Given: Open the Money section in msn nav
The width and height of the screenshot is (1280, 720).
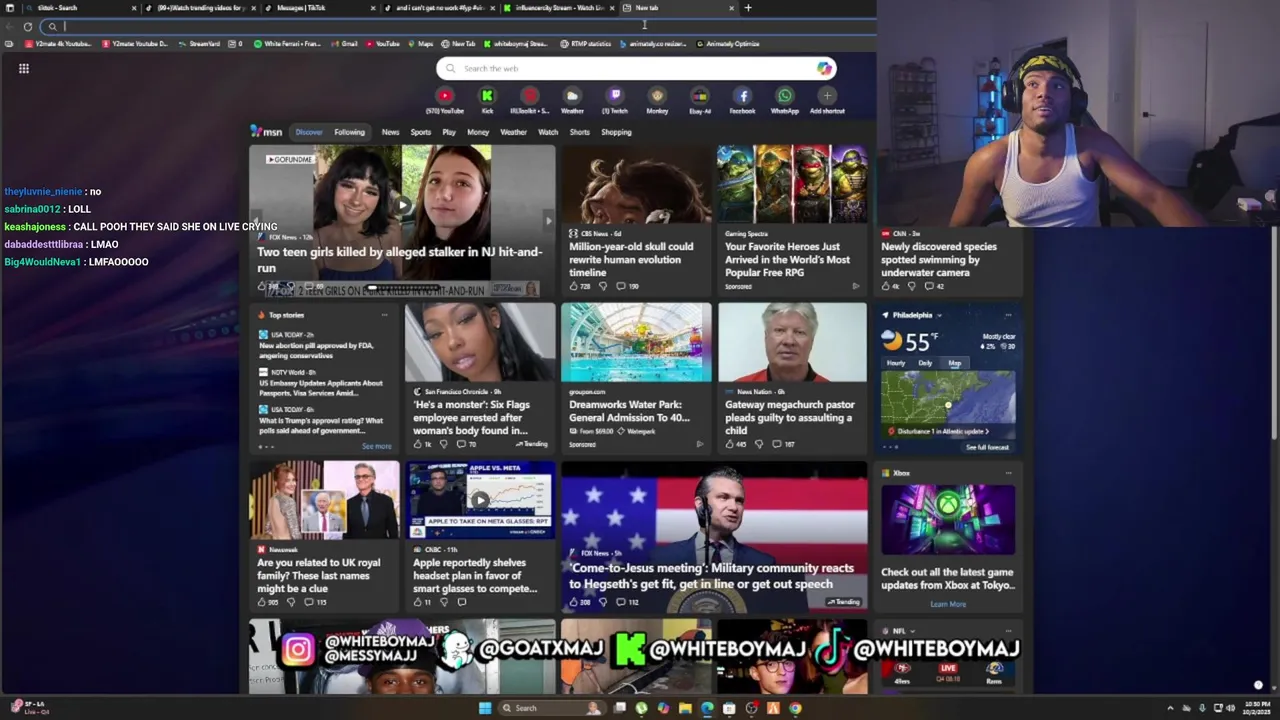Looking at the screenshot, I should (478, 132).
